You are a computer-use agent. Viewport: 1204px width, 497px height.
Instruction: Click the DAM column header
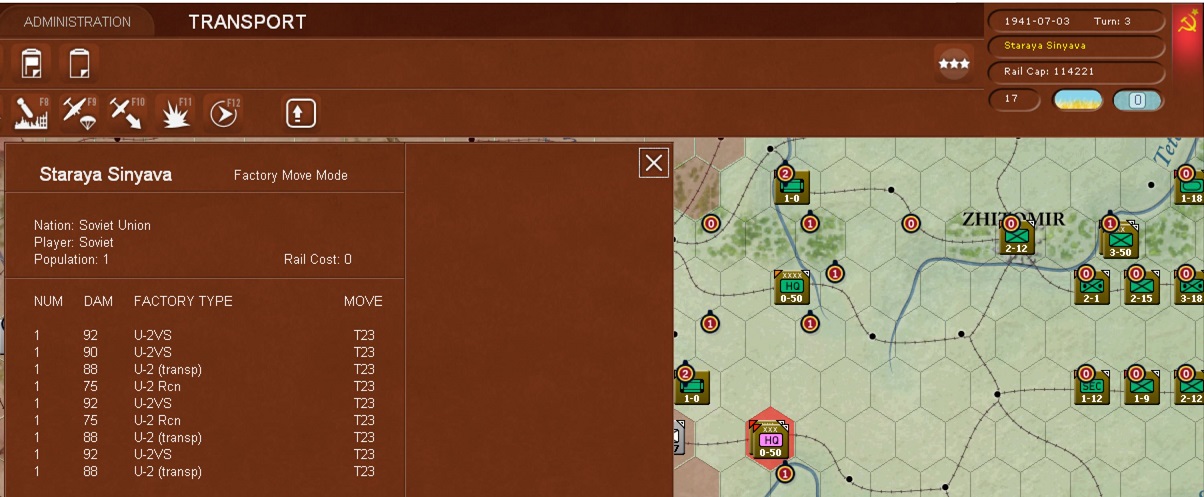[x=98, y=301]
